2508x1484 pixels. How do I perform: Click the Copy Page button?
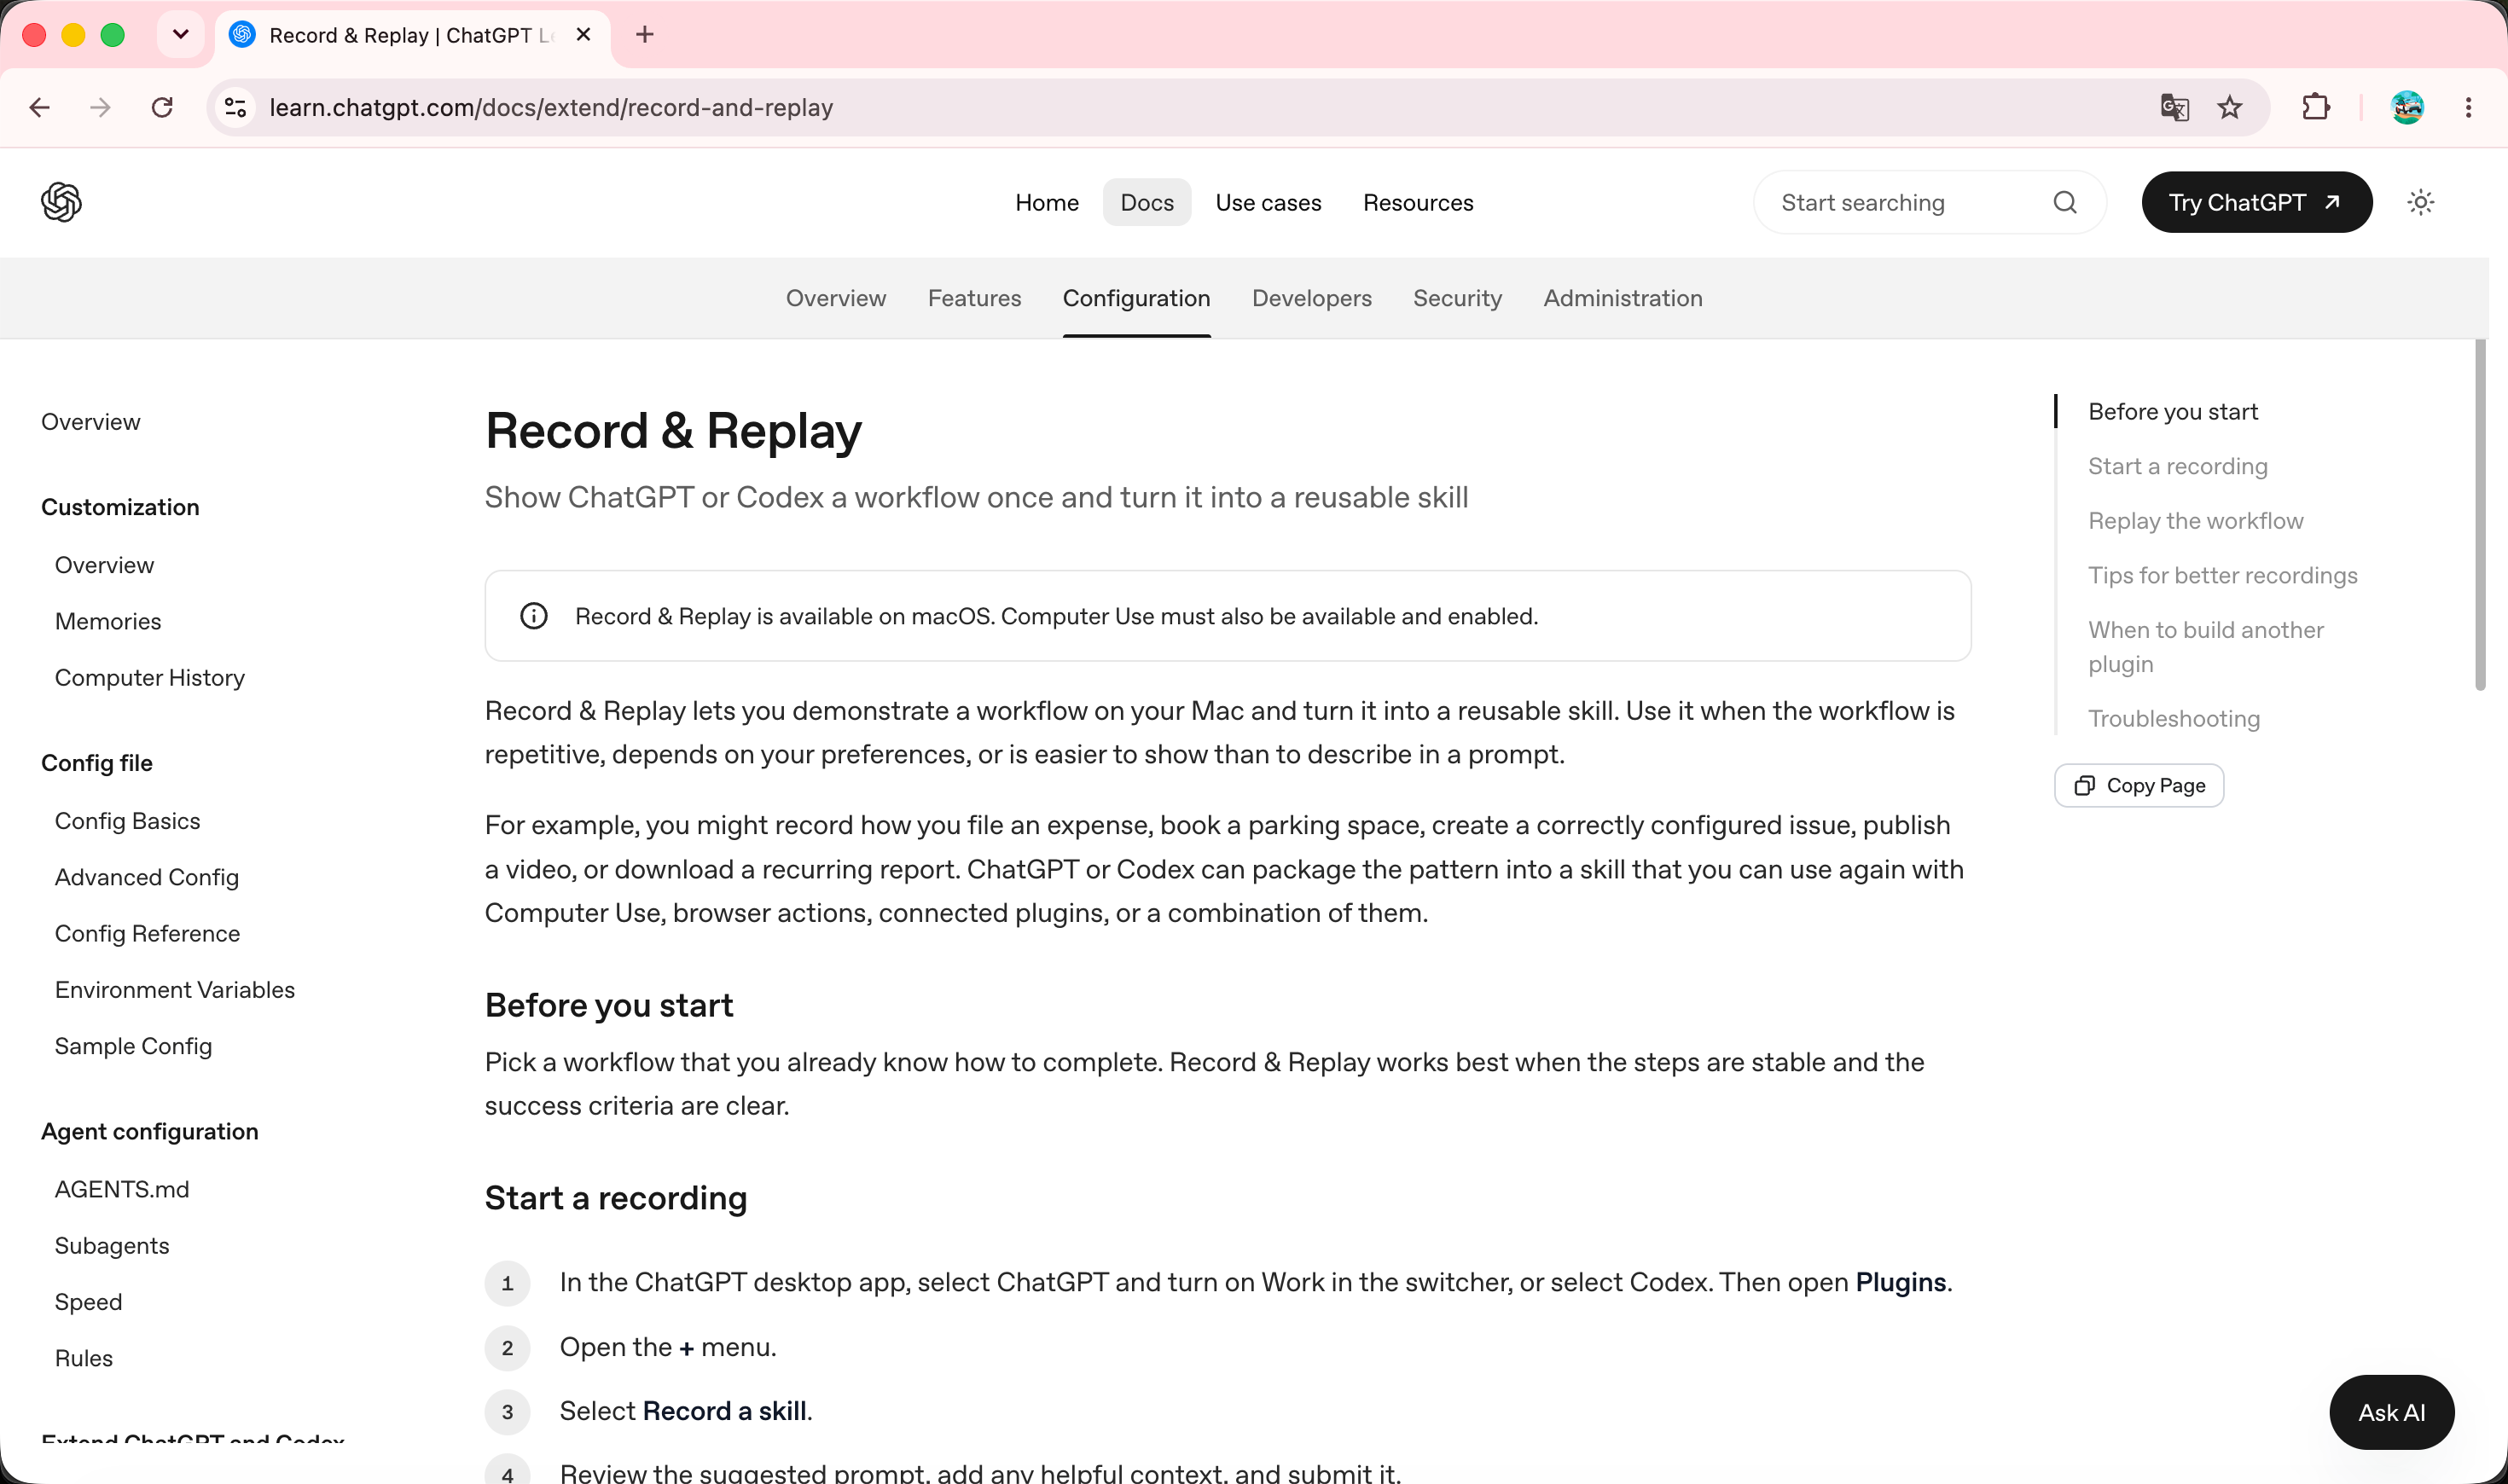tap(2139, 786)
